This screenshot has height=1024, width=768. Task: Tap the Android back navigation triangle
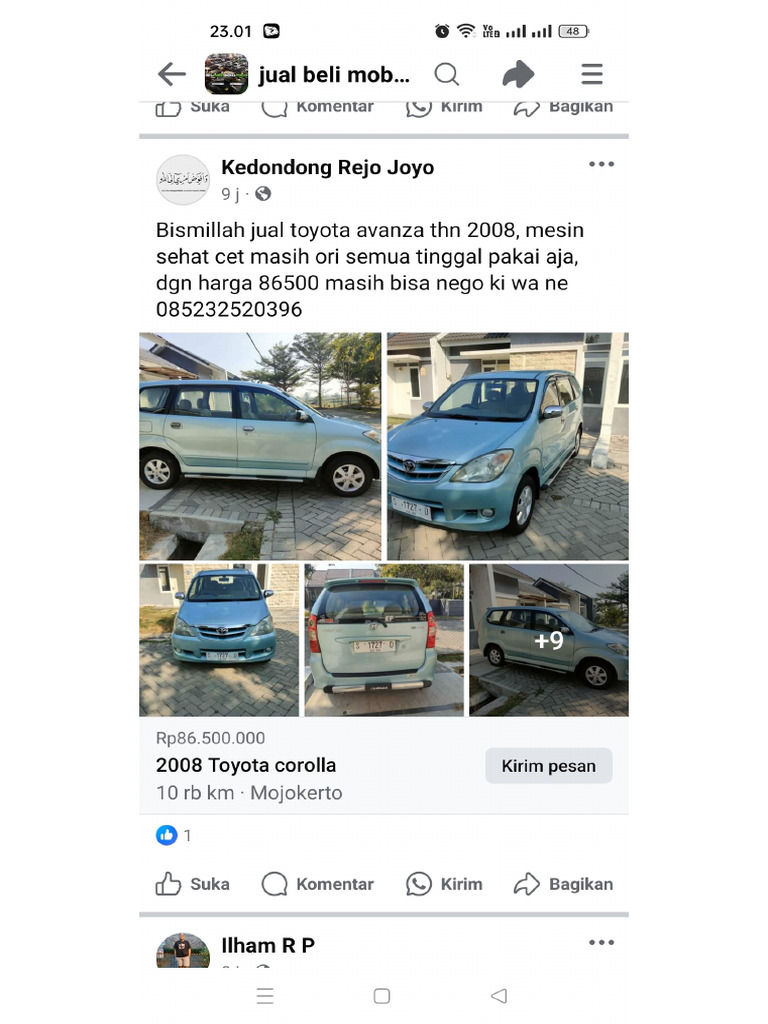[x=499, y=995]
